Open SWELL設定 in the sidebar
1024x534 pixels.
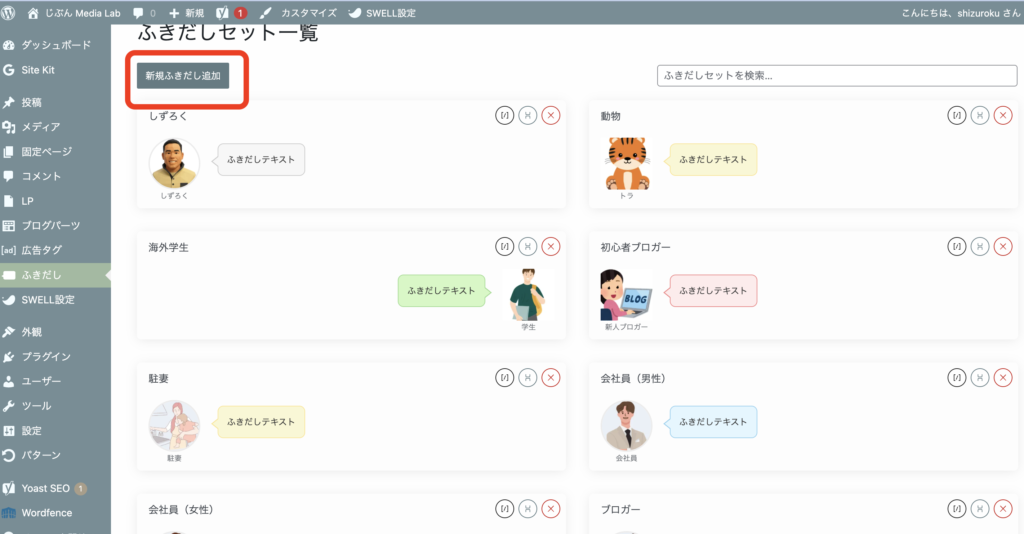48,299
